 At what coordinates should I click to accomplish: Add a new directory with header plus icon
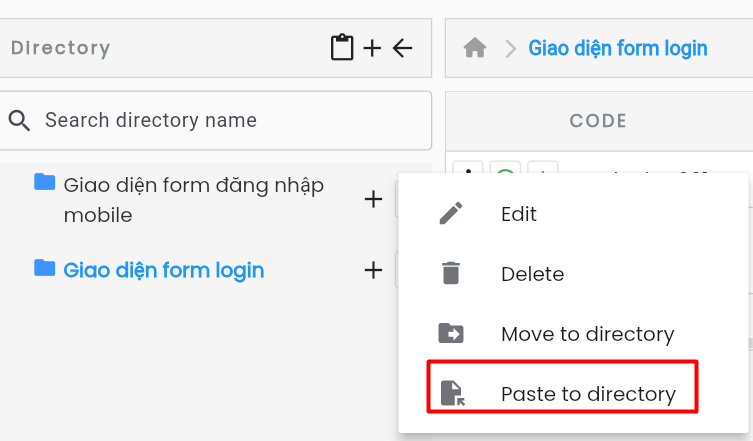point(372,48)
